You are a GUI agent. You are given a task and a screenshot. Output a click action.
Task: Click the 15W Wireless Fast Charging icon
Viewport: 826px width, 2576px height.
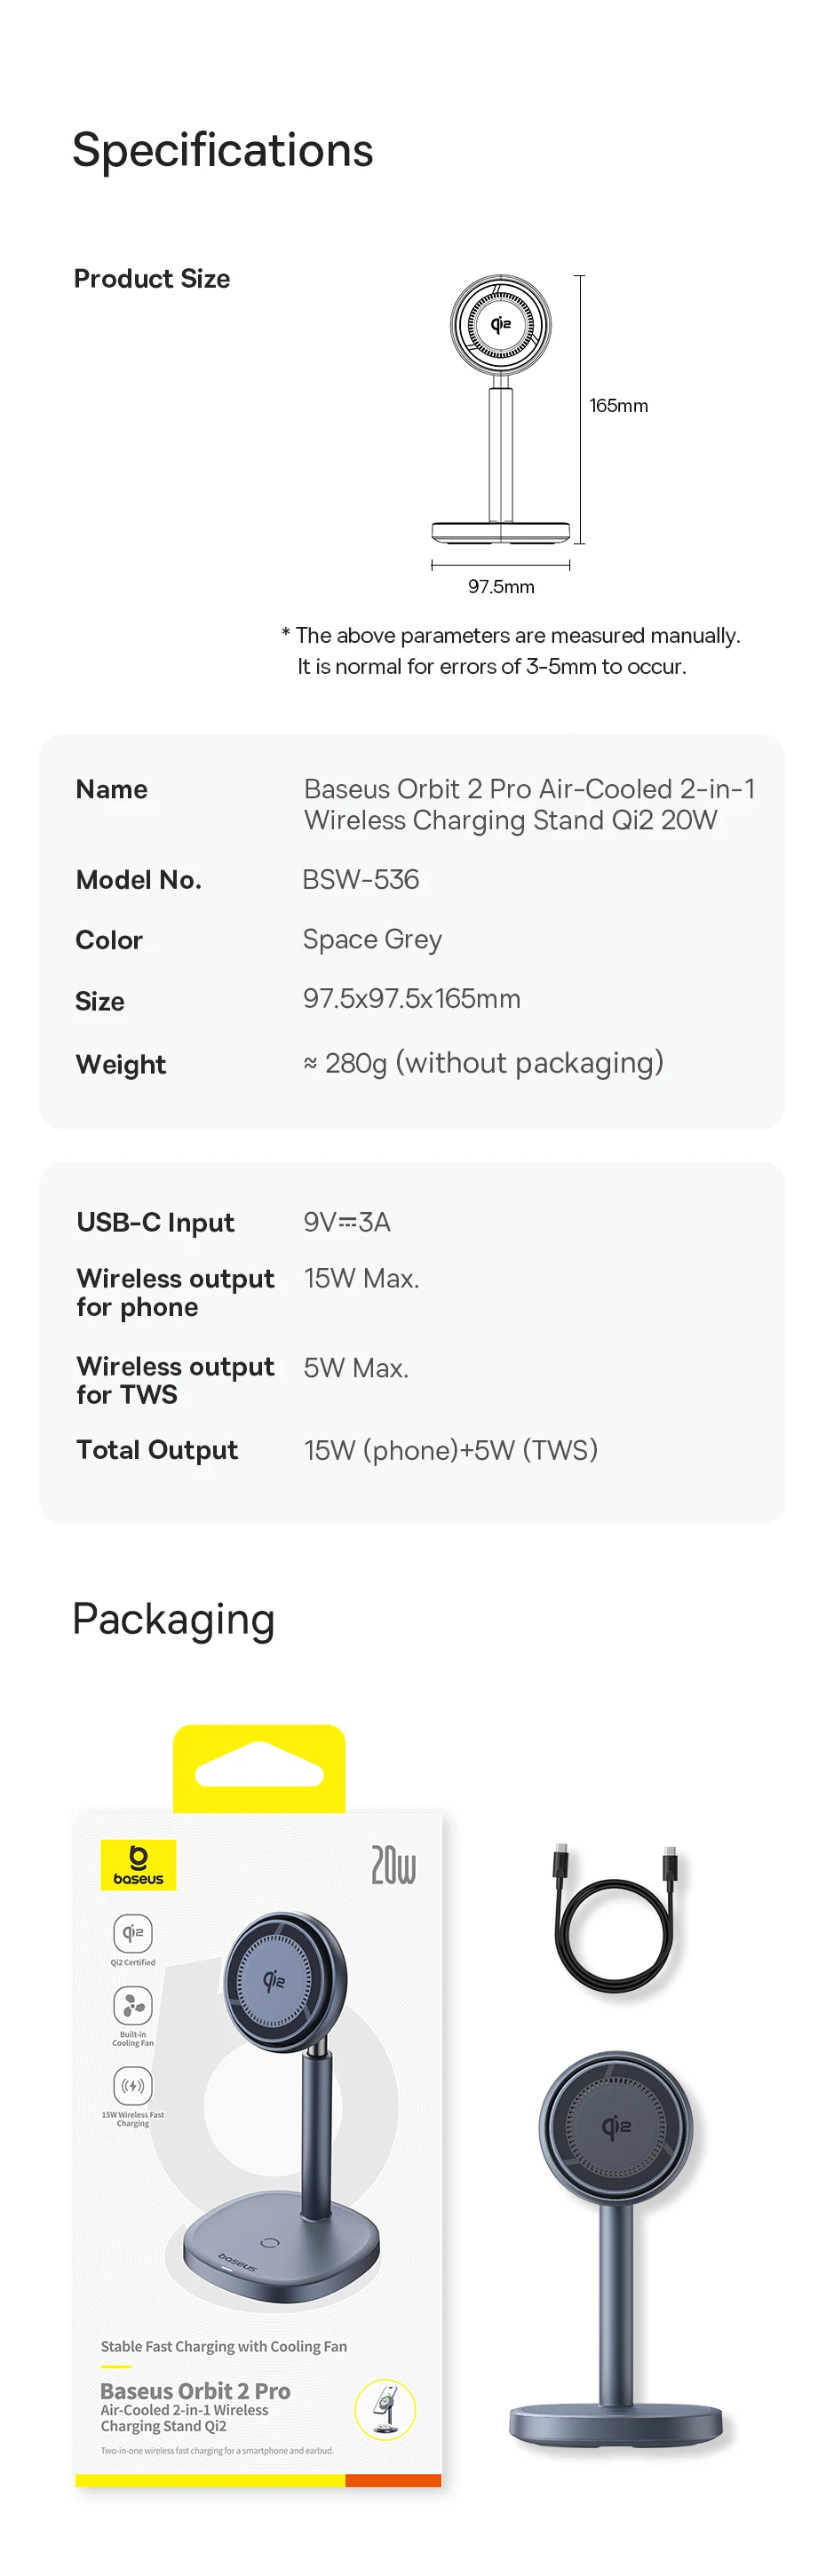click(133, 2086)
